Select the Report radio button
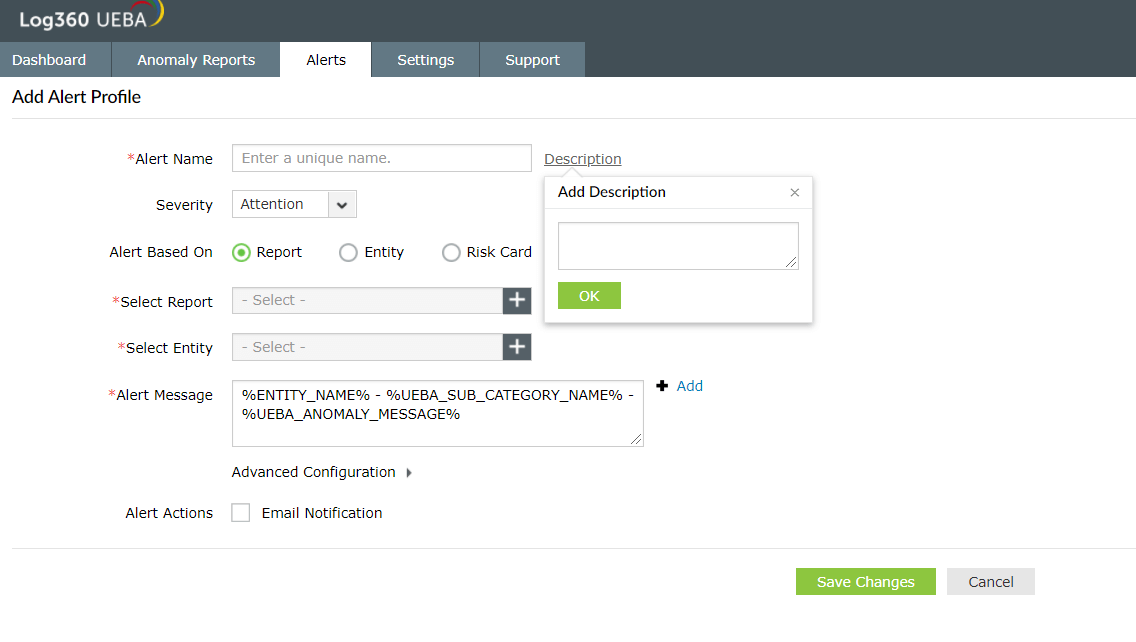Screen dimensions: 1136x642 pyautogui.click(x=241, y=253)
